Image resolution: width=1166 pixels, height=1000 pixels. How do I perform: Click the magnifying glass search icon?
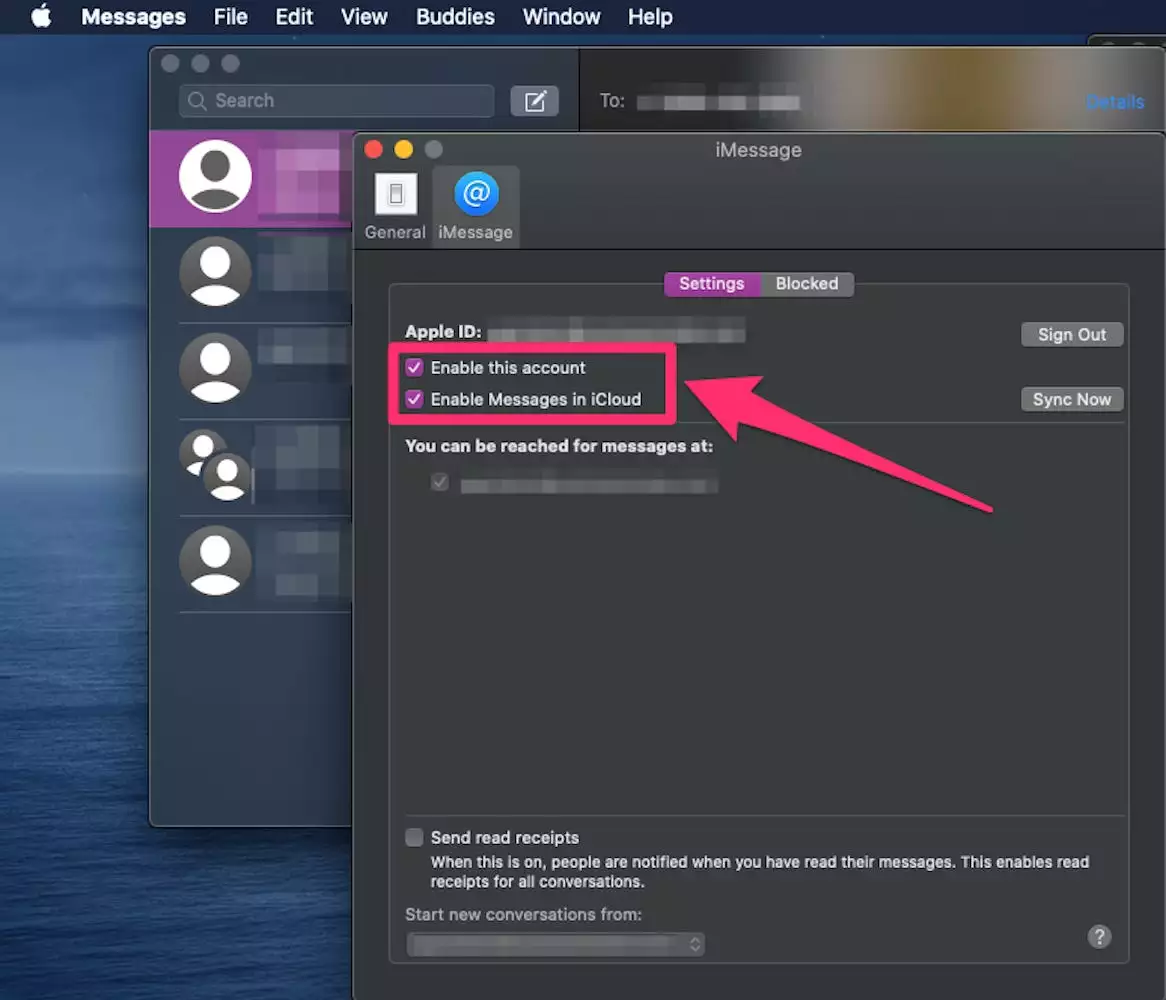pyautogui.click(x=197, y=100)
